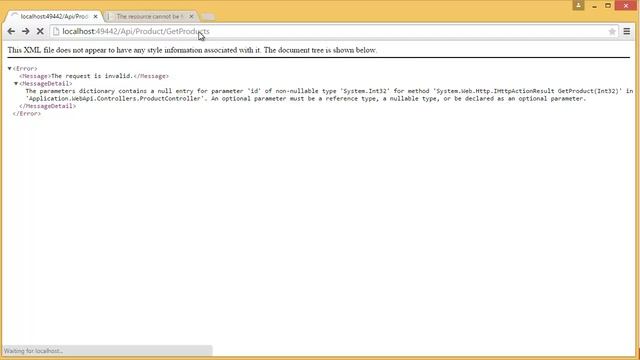
Task: Focus the address bar URL field
Action: 333,31
